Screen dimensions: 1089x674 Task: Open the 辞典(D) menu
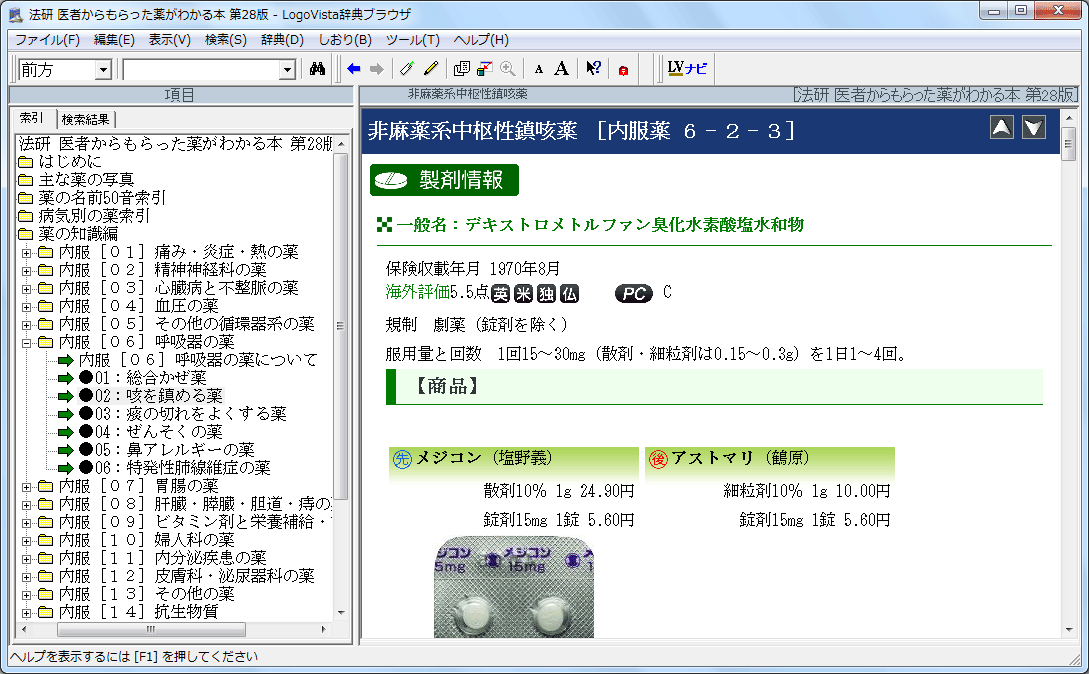(282, 40)
